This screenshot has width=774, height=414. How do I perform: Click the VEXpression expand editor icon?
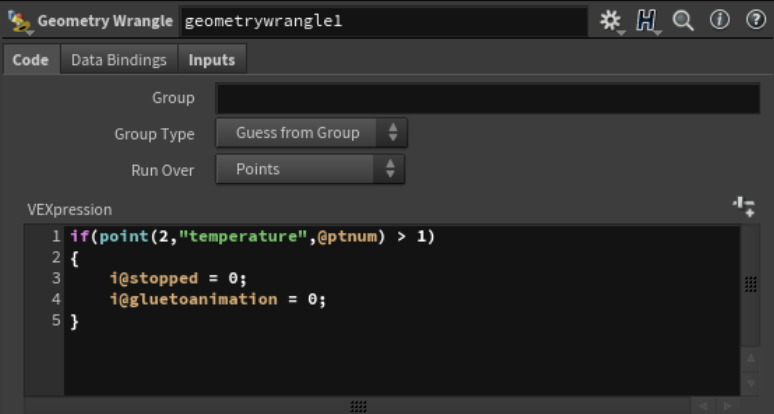pos(744,207)
